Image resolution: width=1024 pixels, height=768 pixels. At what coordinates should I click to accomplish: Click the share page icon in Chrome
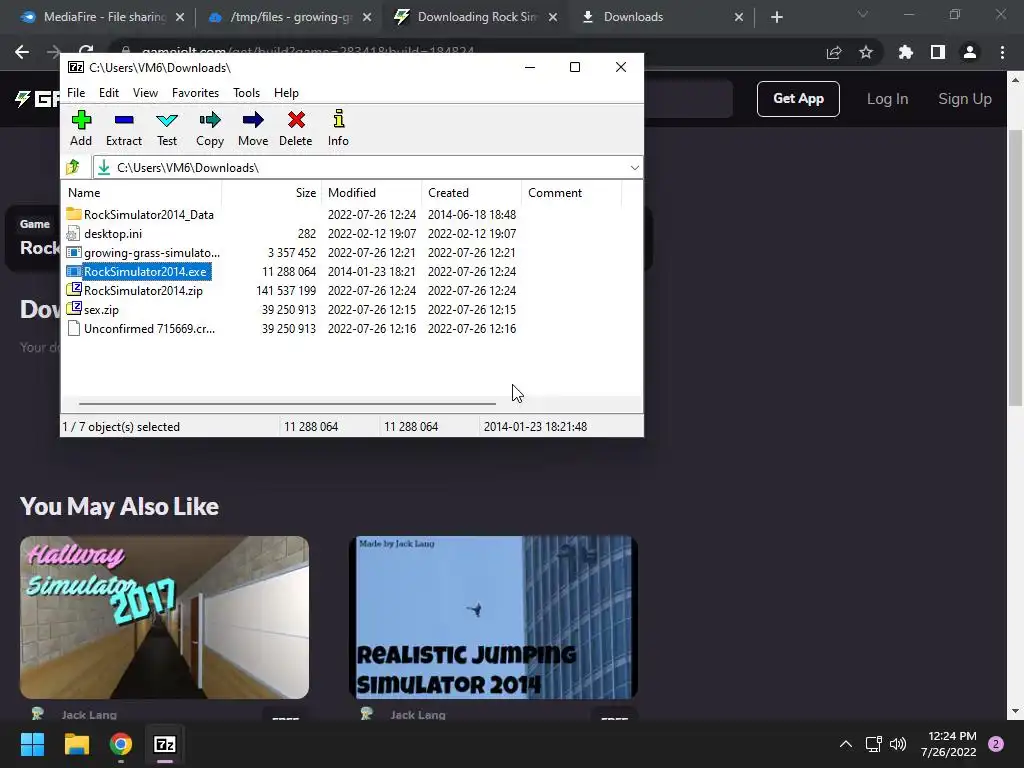(834, 52)
